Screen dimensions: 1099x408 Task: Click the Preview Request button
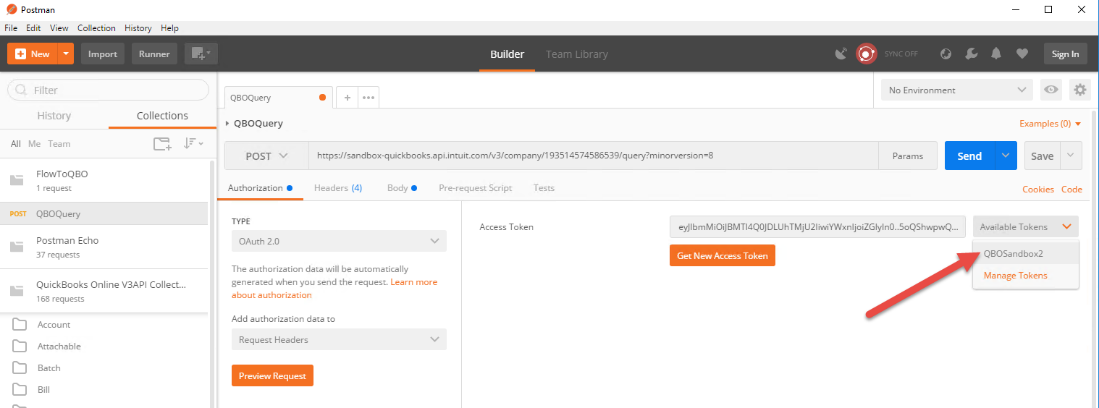(273, 376)
